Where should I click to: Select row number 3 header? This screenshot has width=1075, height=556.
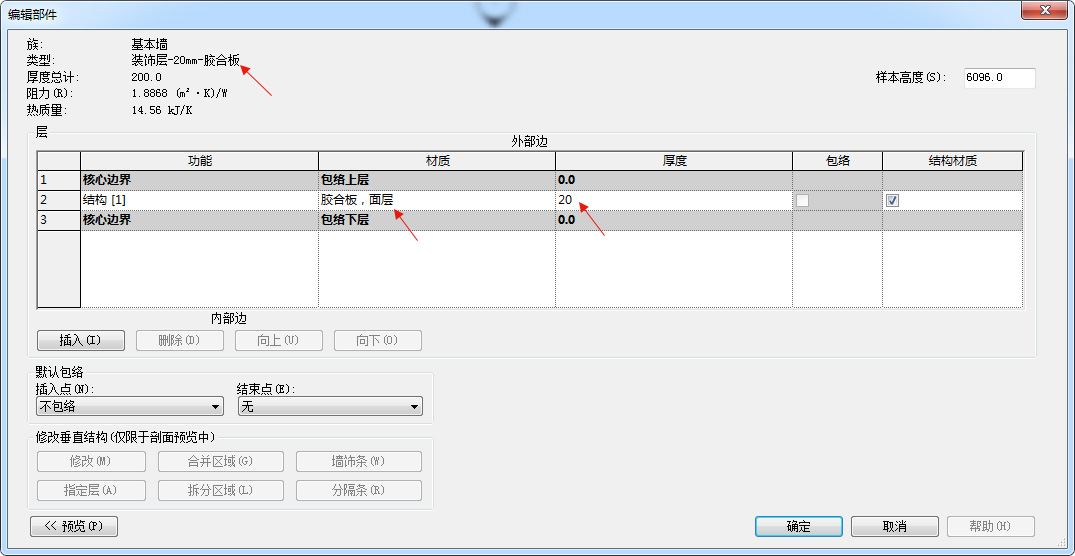(x=59, y=220)
